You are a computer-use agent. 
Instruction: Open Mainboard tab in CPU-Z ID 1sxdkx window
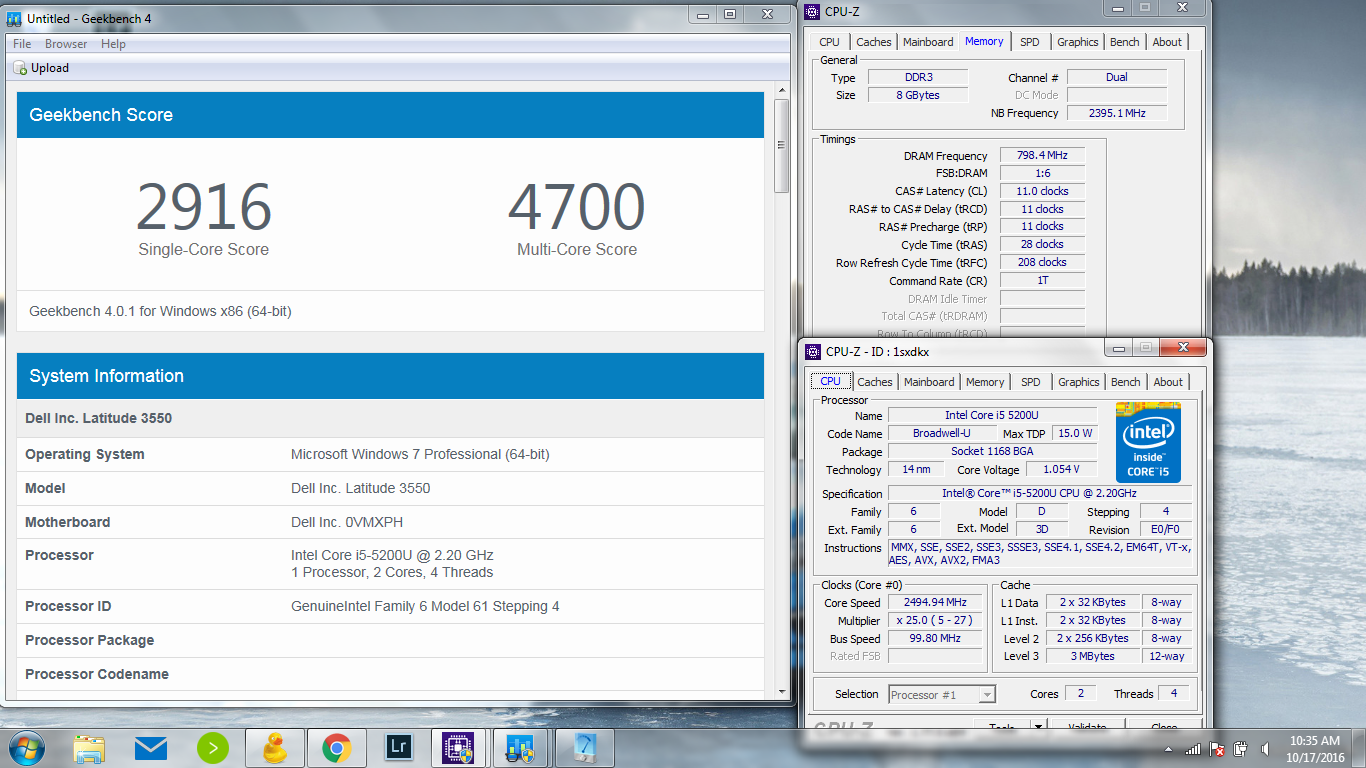click(929, 382)
